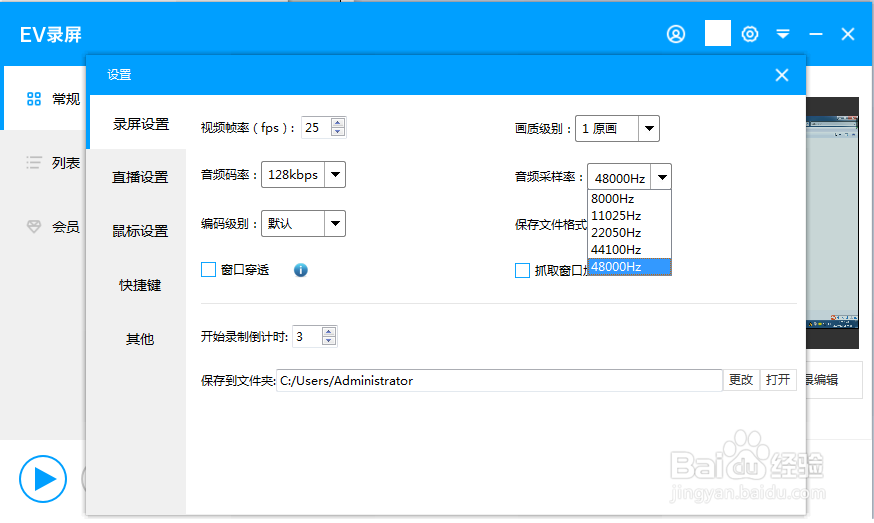Click the 视频帧率 value field

click(x=316, y=128)
